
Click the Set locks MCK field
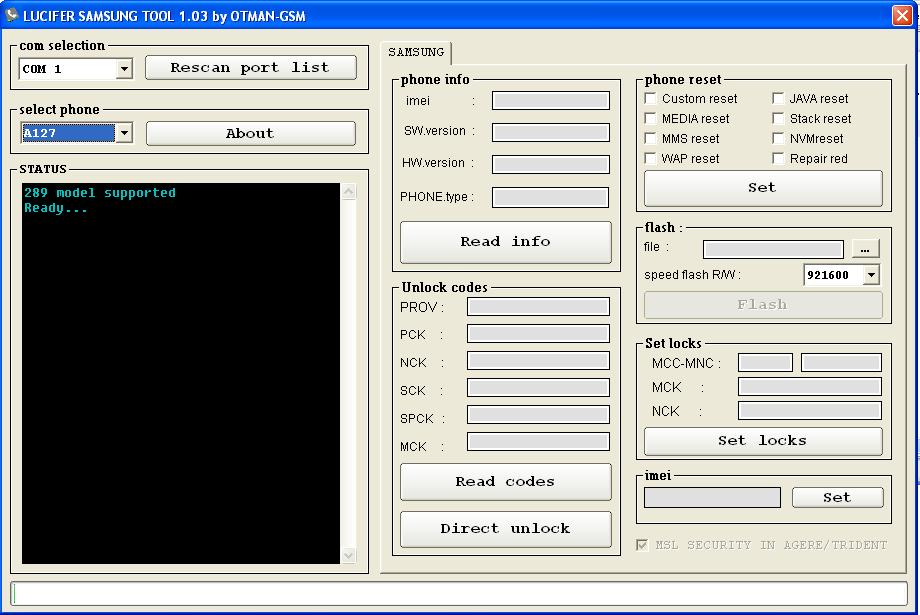point(810,387)
